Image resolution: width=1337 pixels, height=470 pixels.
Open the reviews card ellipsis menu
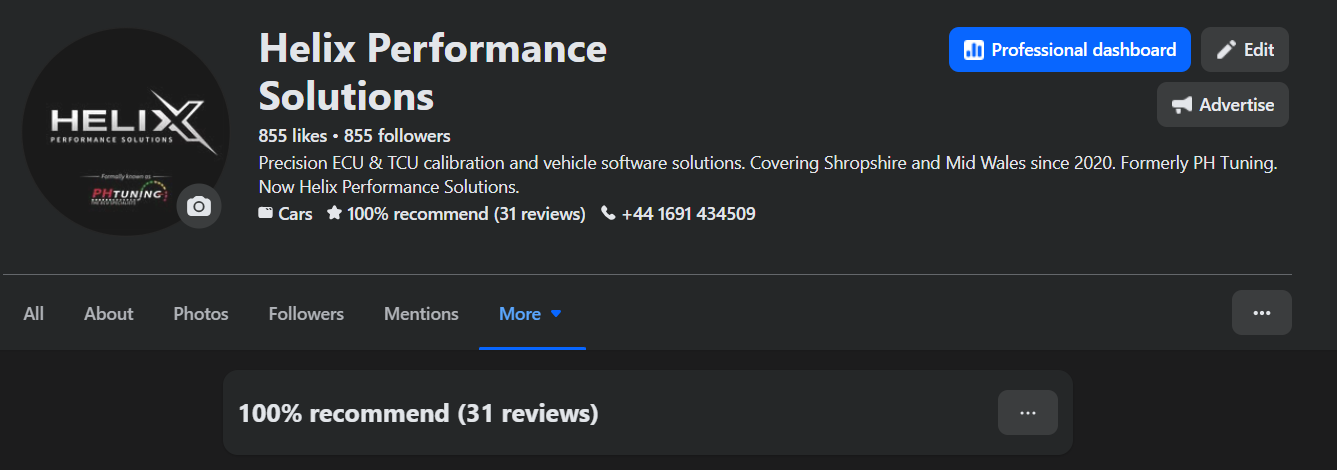[x=1028, y=412]
